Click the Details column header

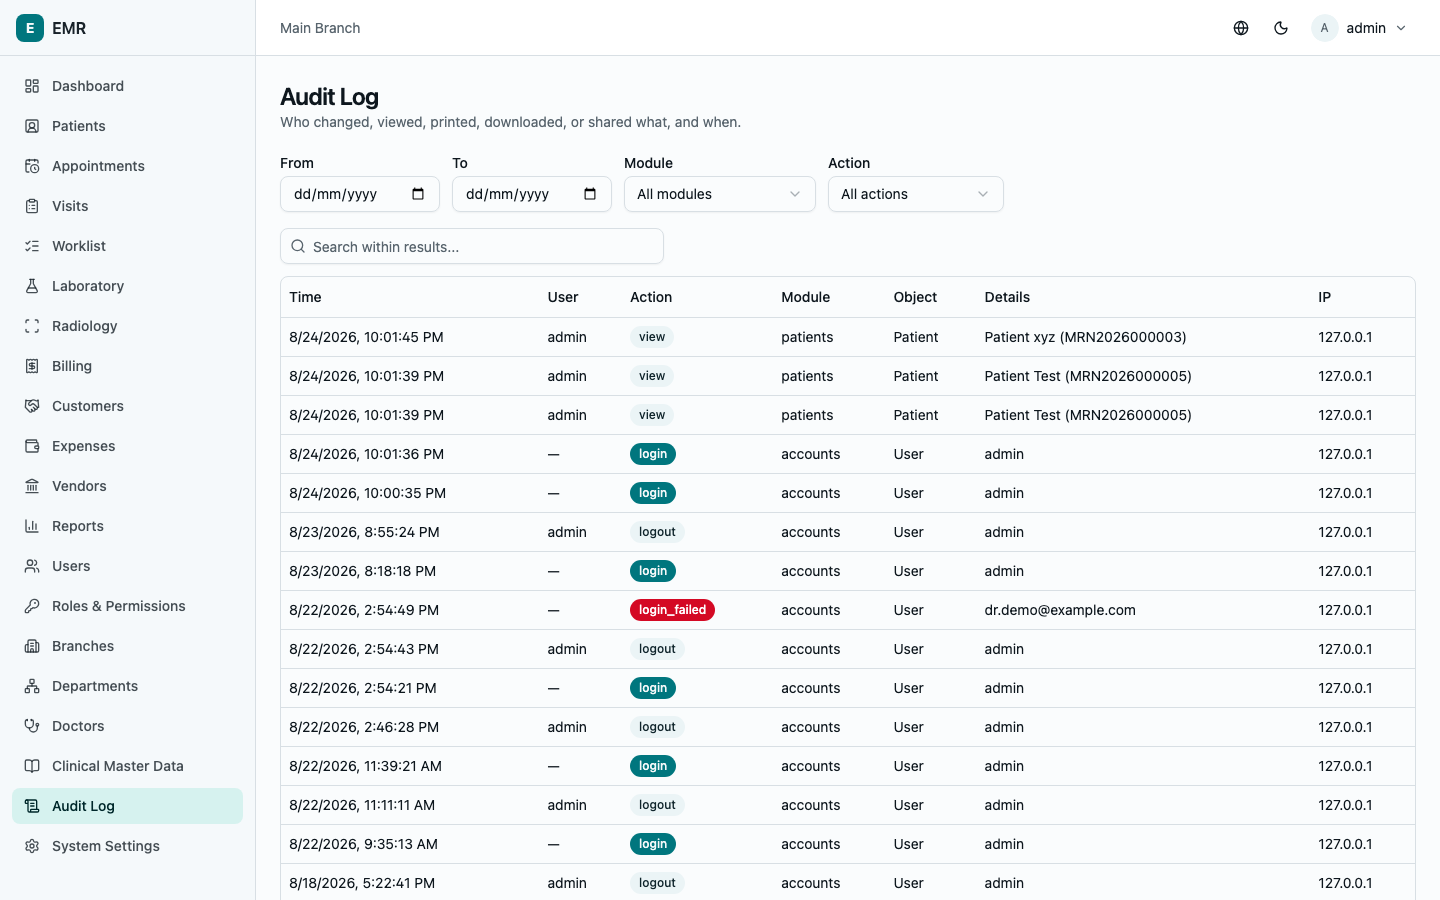(x=1007, y=297)
